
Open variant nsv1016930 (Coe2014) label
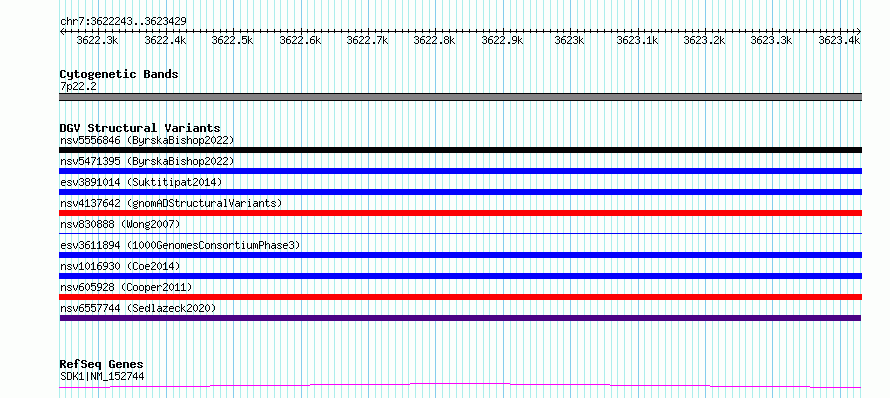coord(120,266)
